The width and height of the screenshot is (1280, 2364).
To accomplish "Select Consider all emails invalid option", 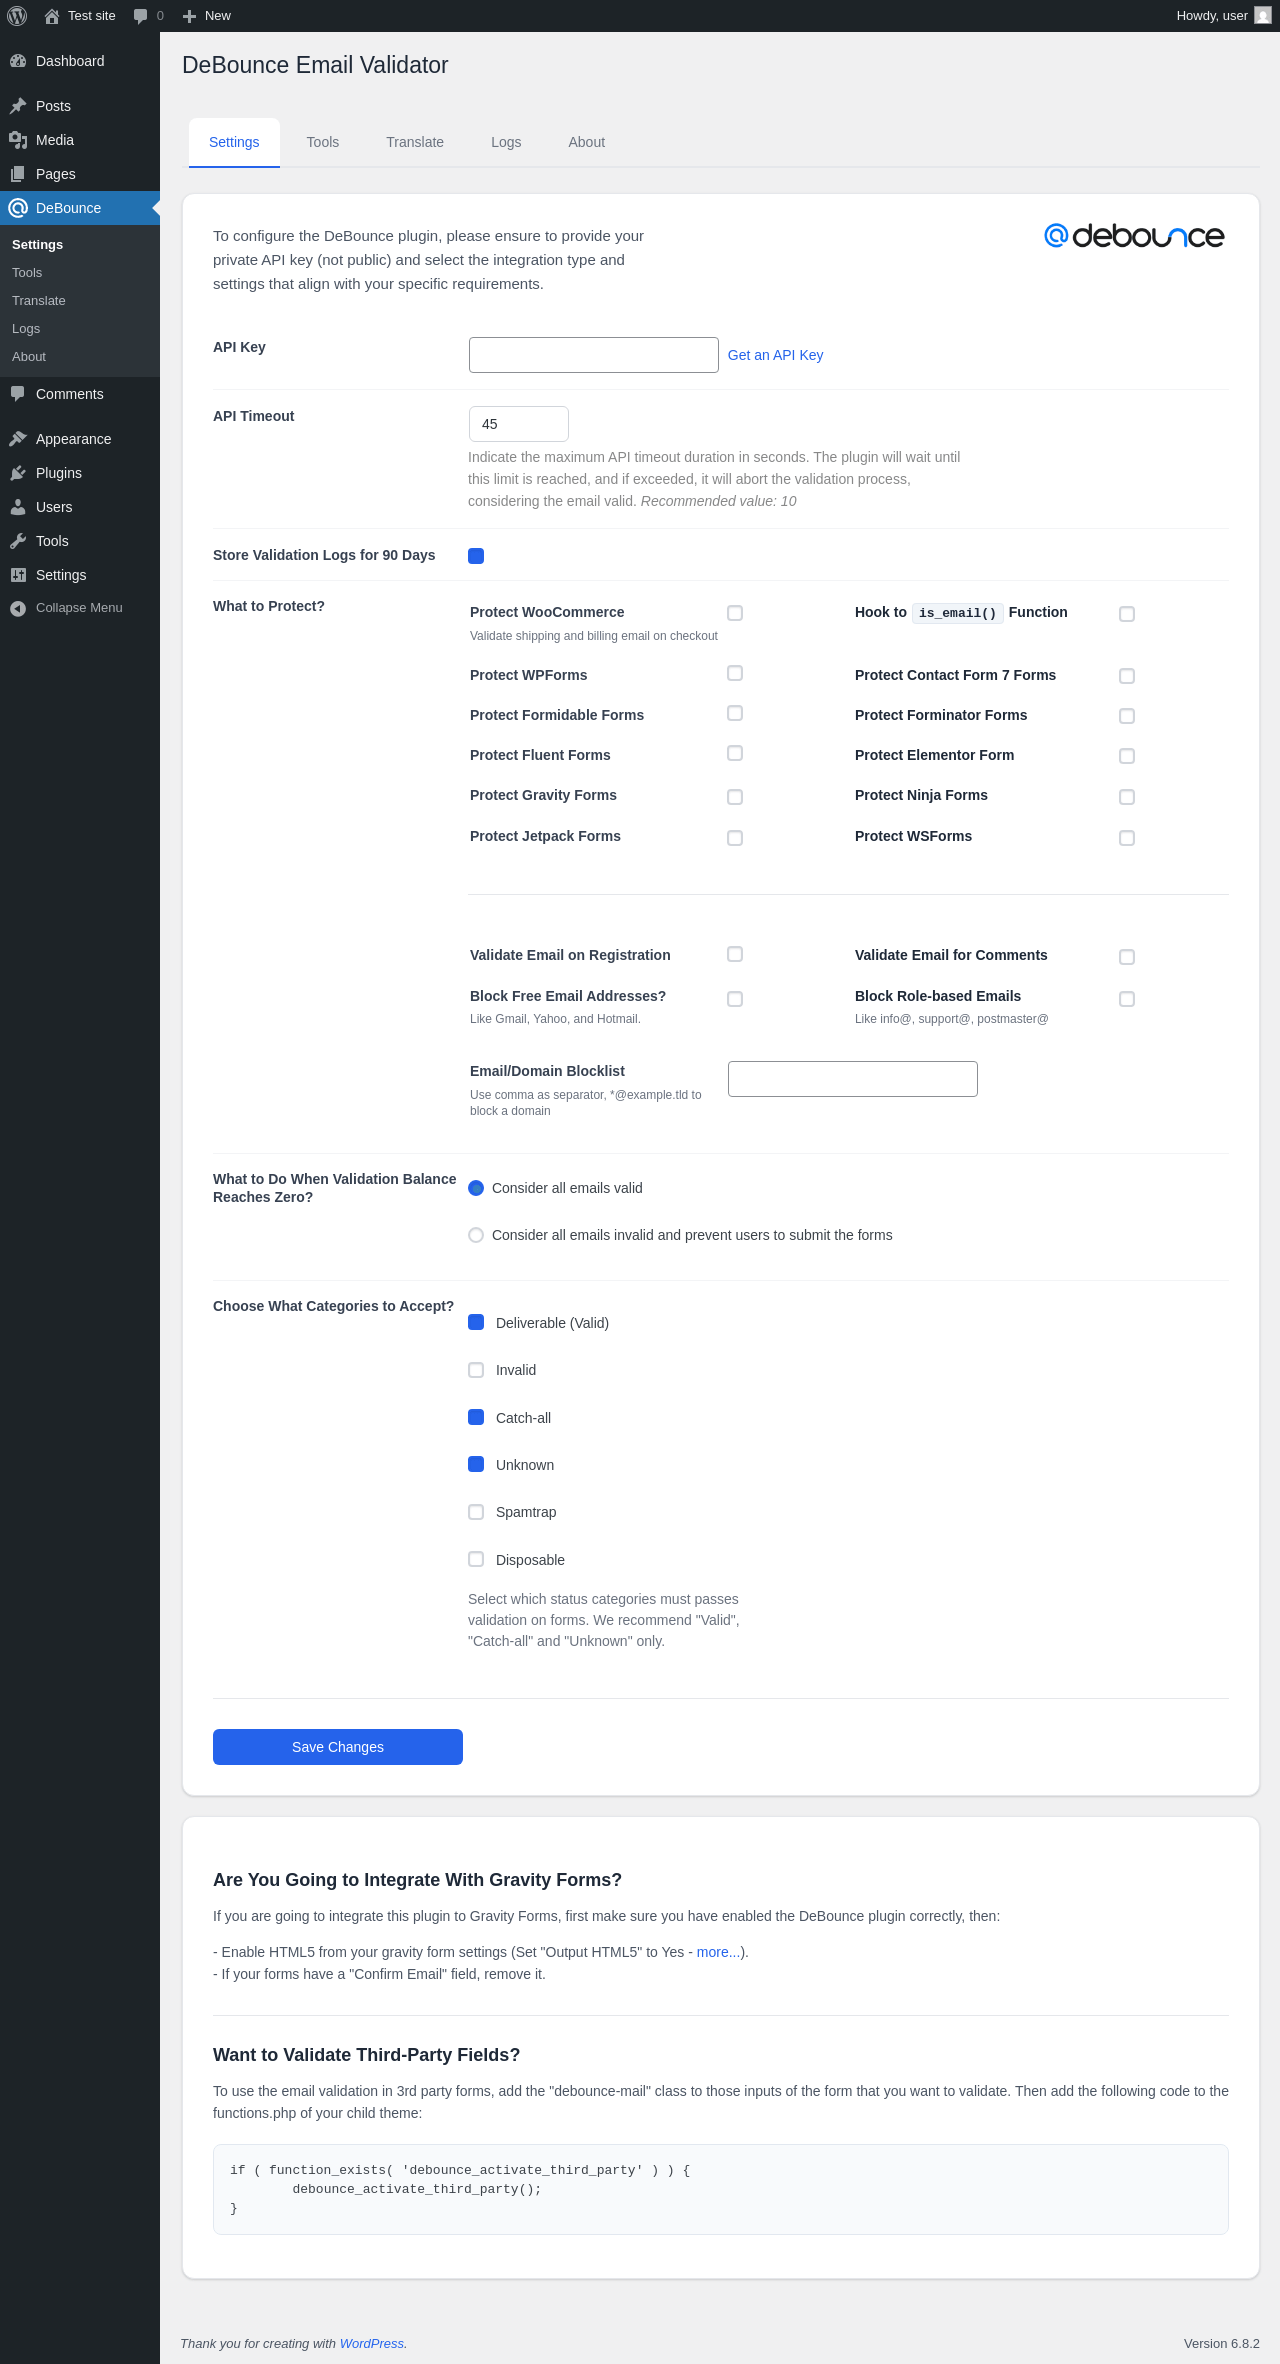I will (x=476, y=1235).
